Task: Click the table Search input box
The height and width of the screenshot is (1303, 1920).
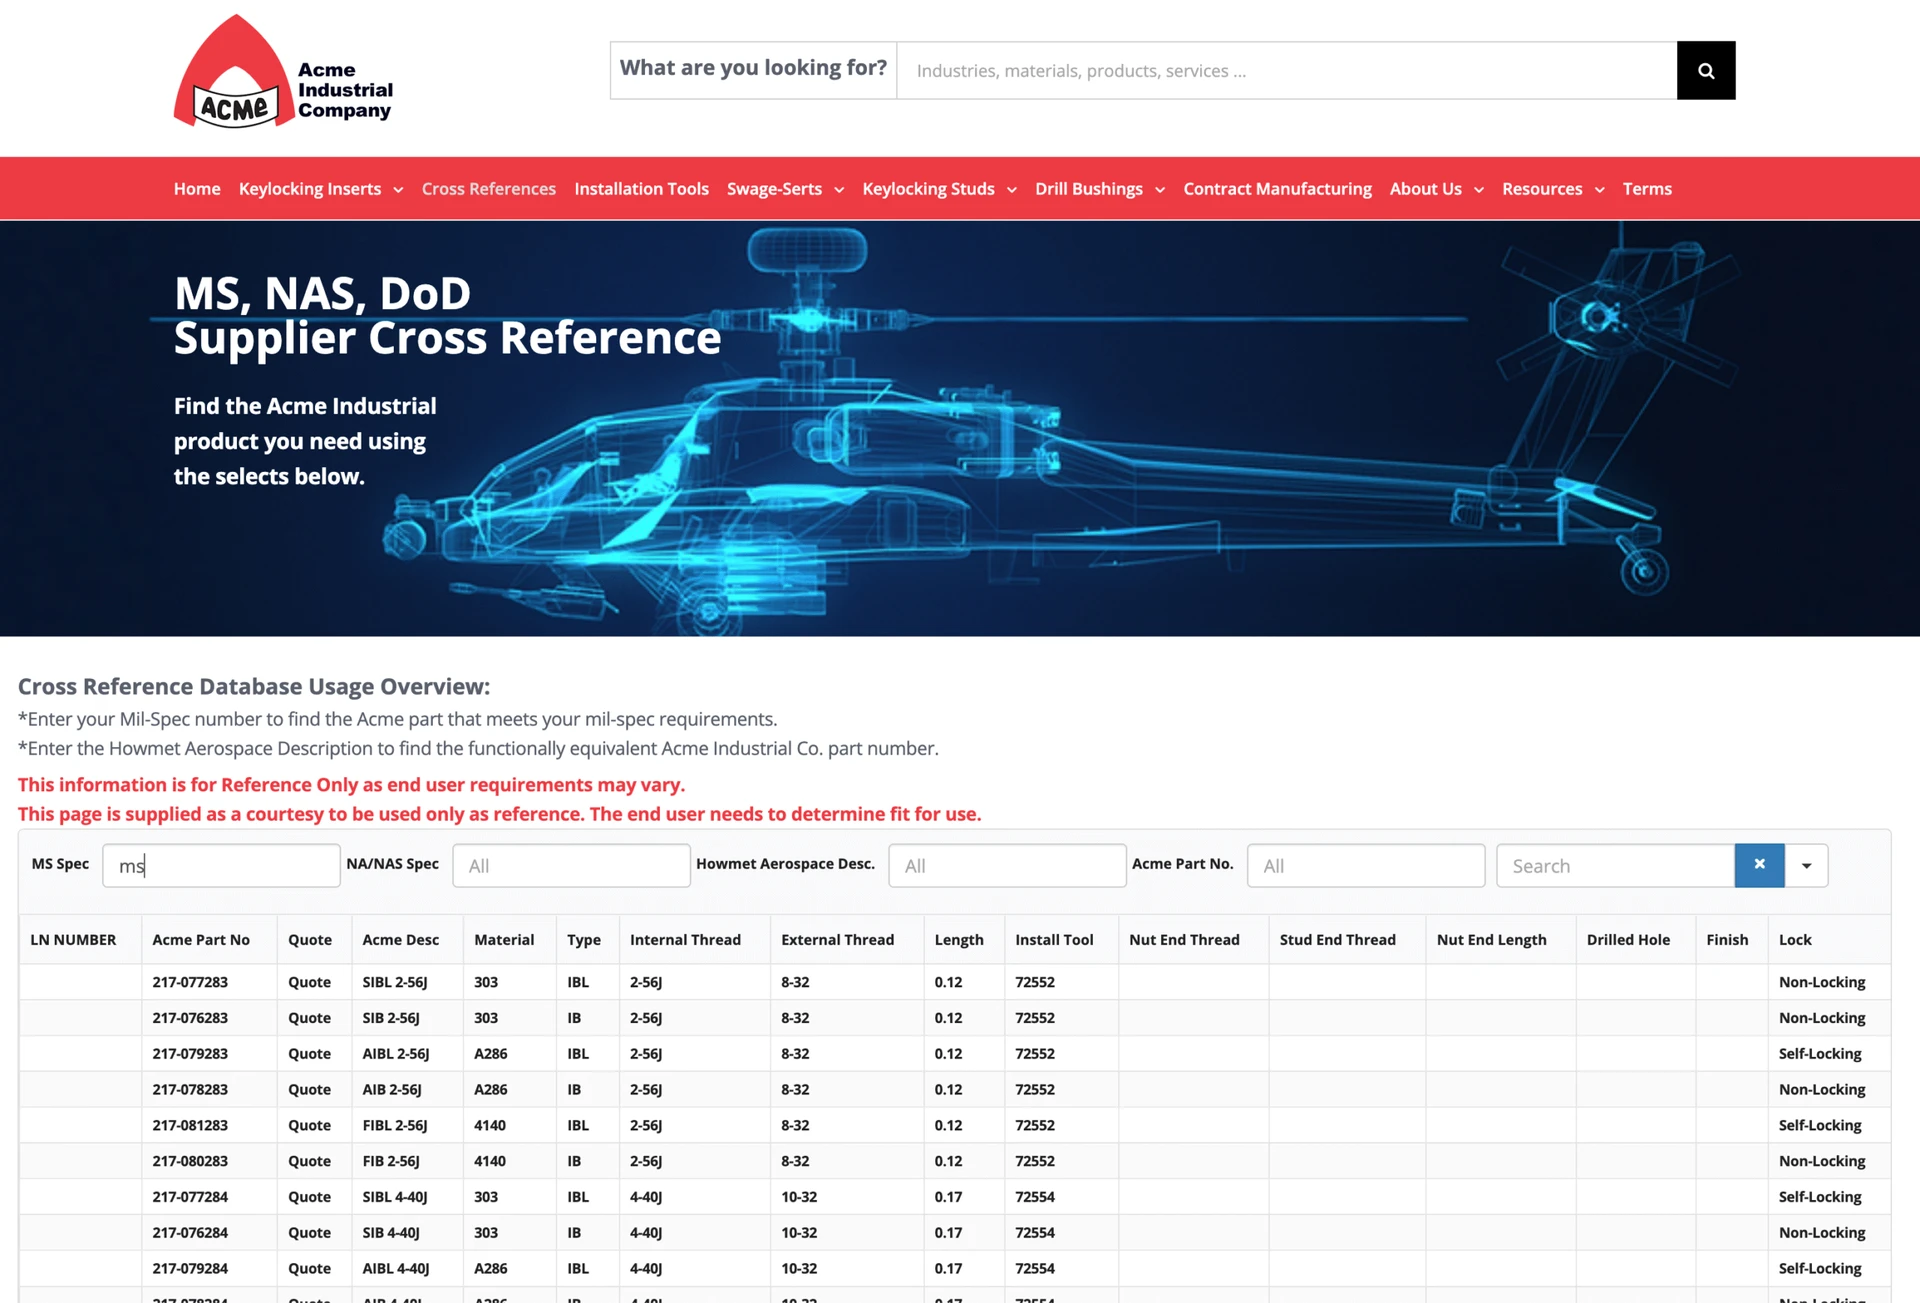Action: tap(1615, 865)
